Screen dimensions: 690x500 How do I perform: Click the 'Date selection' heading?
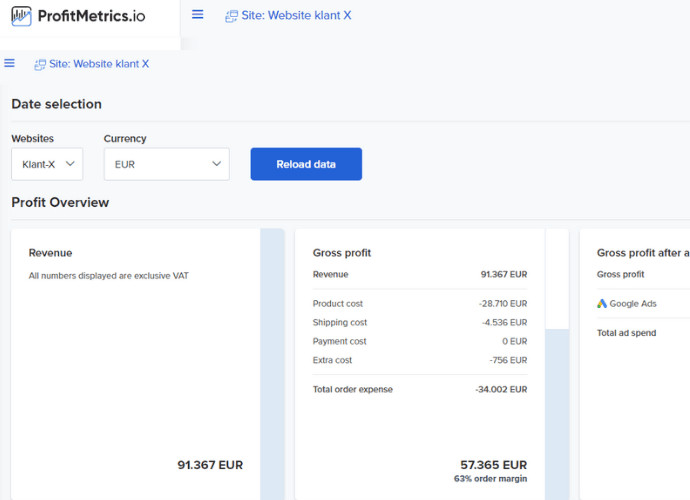pos(56,104)
